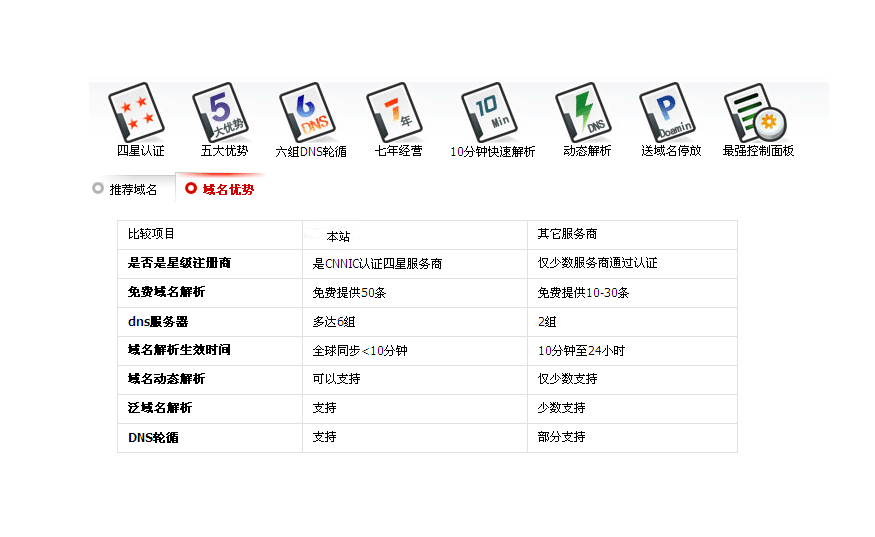Select the 域名动态解析 row label
The width and height of the screenshot is (875, 537).
point(166,379)
